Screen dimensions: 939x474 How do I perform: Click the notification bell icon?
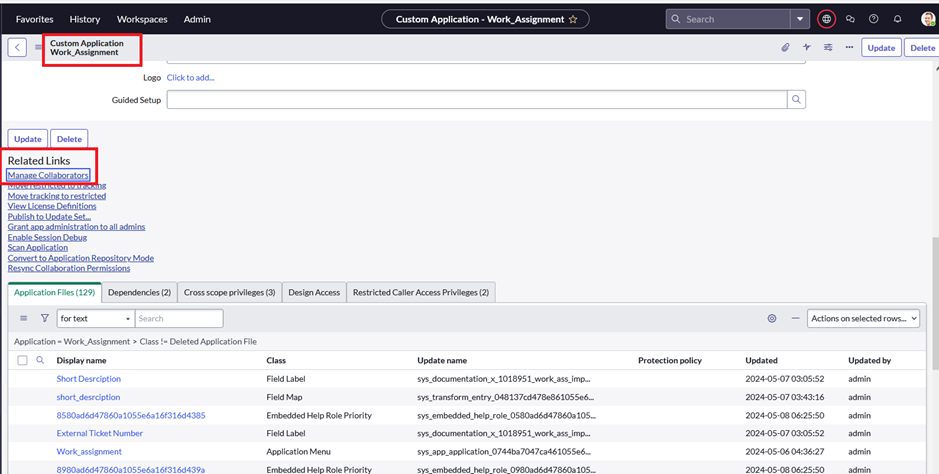coord(897,19)
